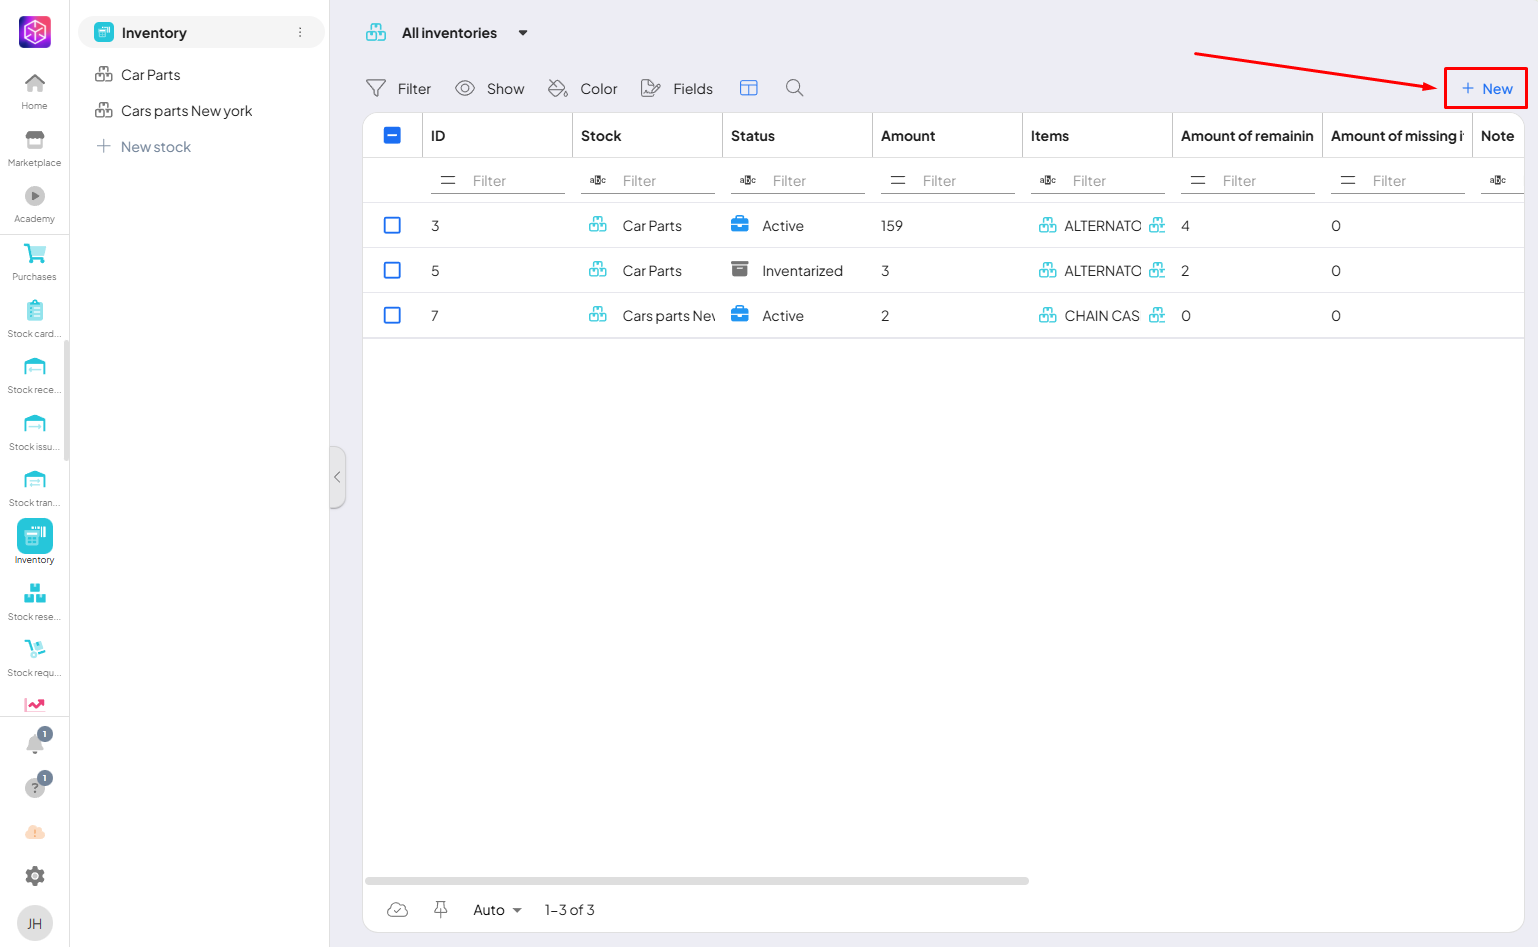The height and width of the screenshot is (947, 1538).
Task: Click the New button to add inventory
Action: coord(1486,89)
